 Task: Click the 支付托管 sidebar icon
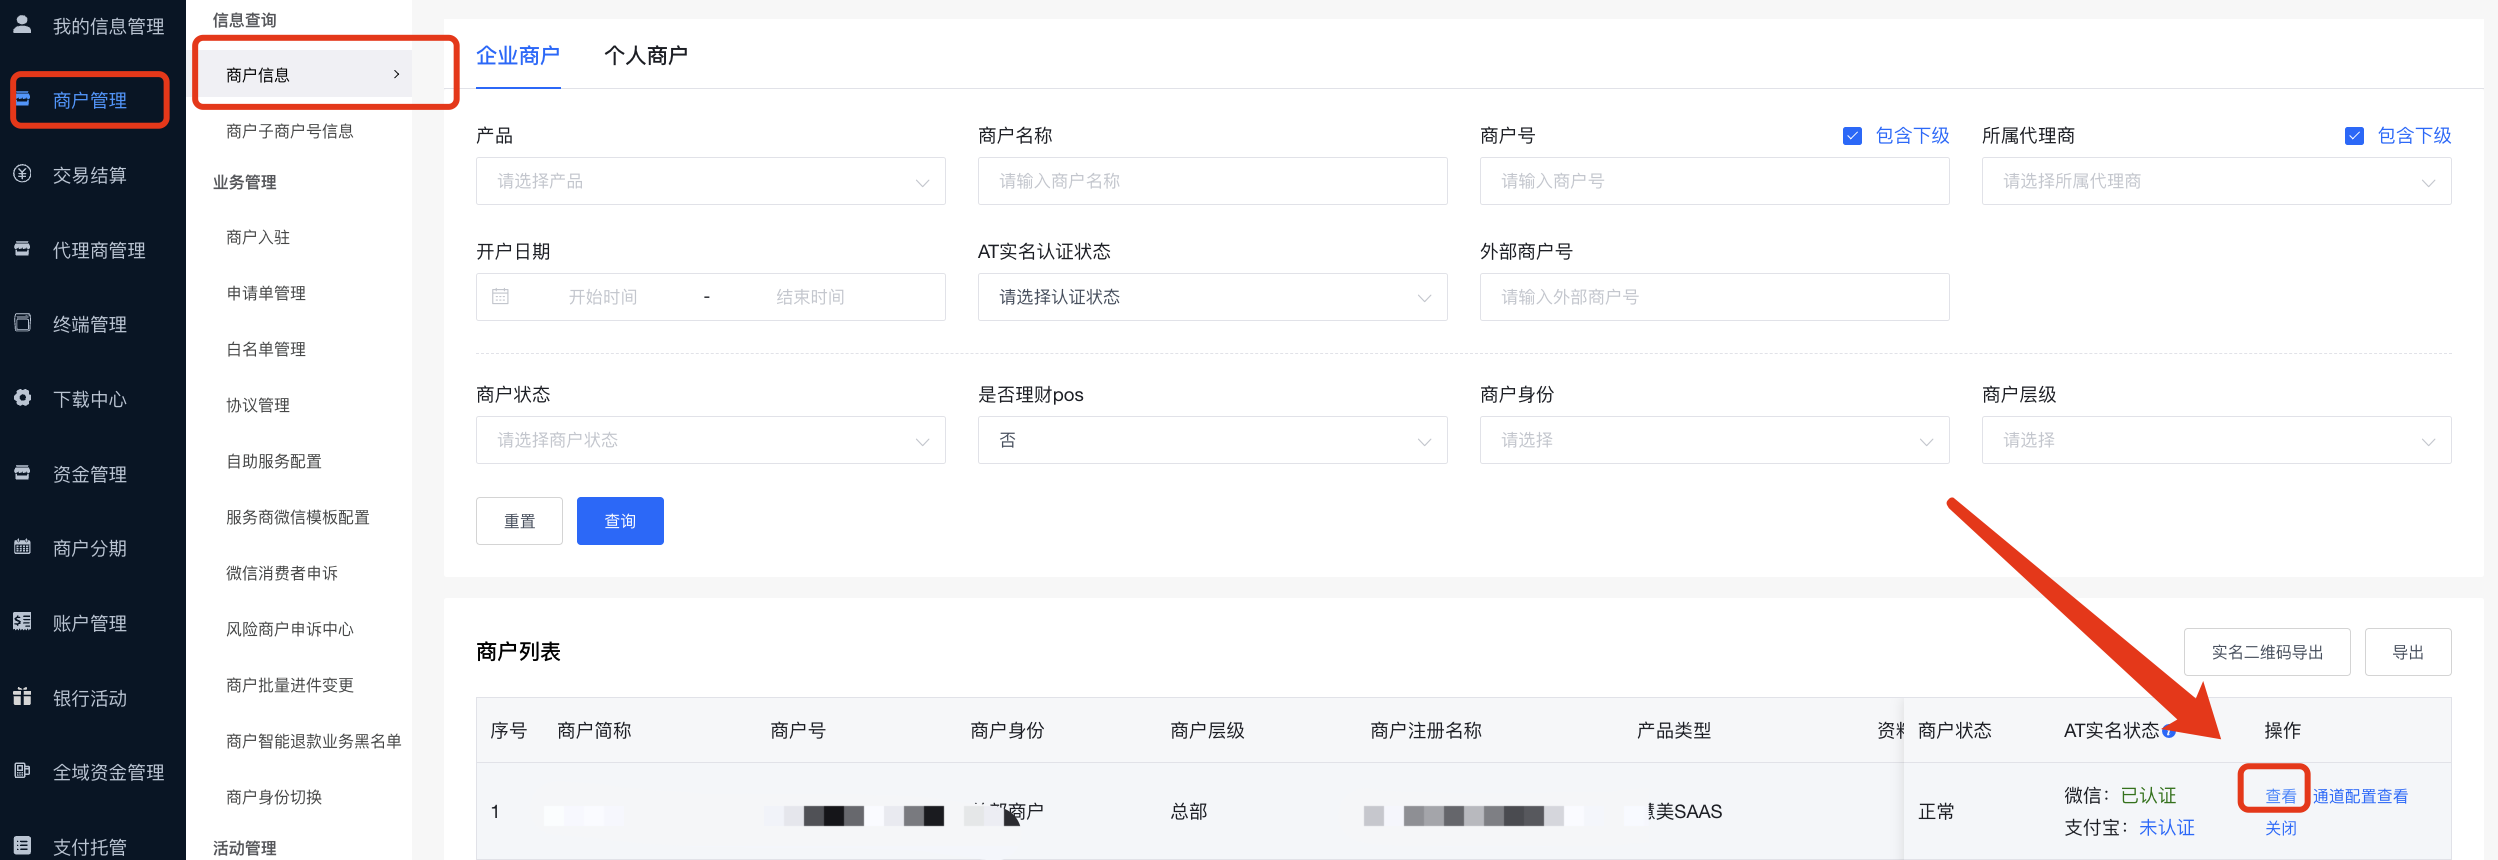22,846
